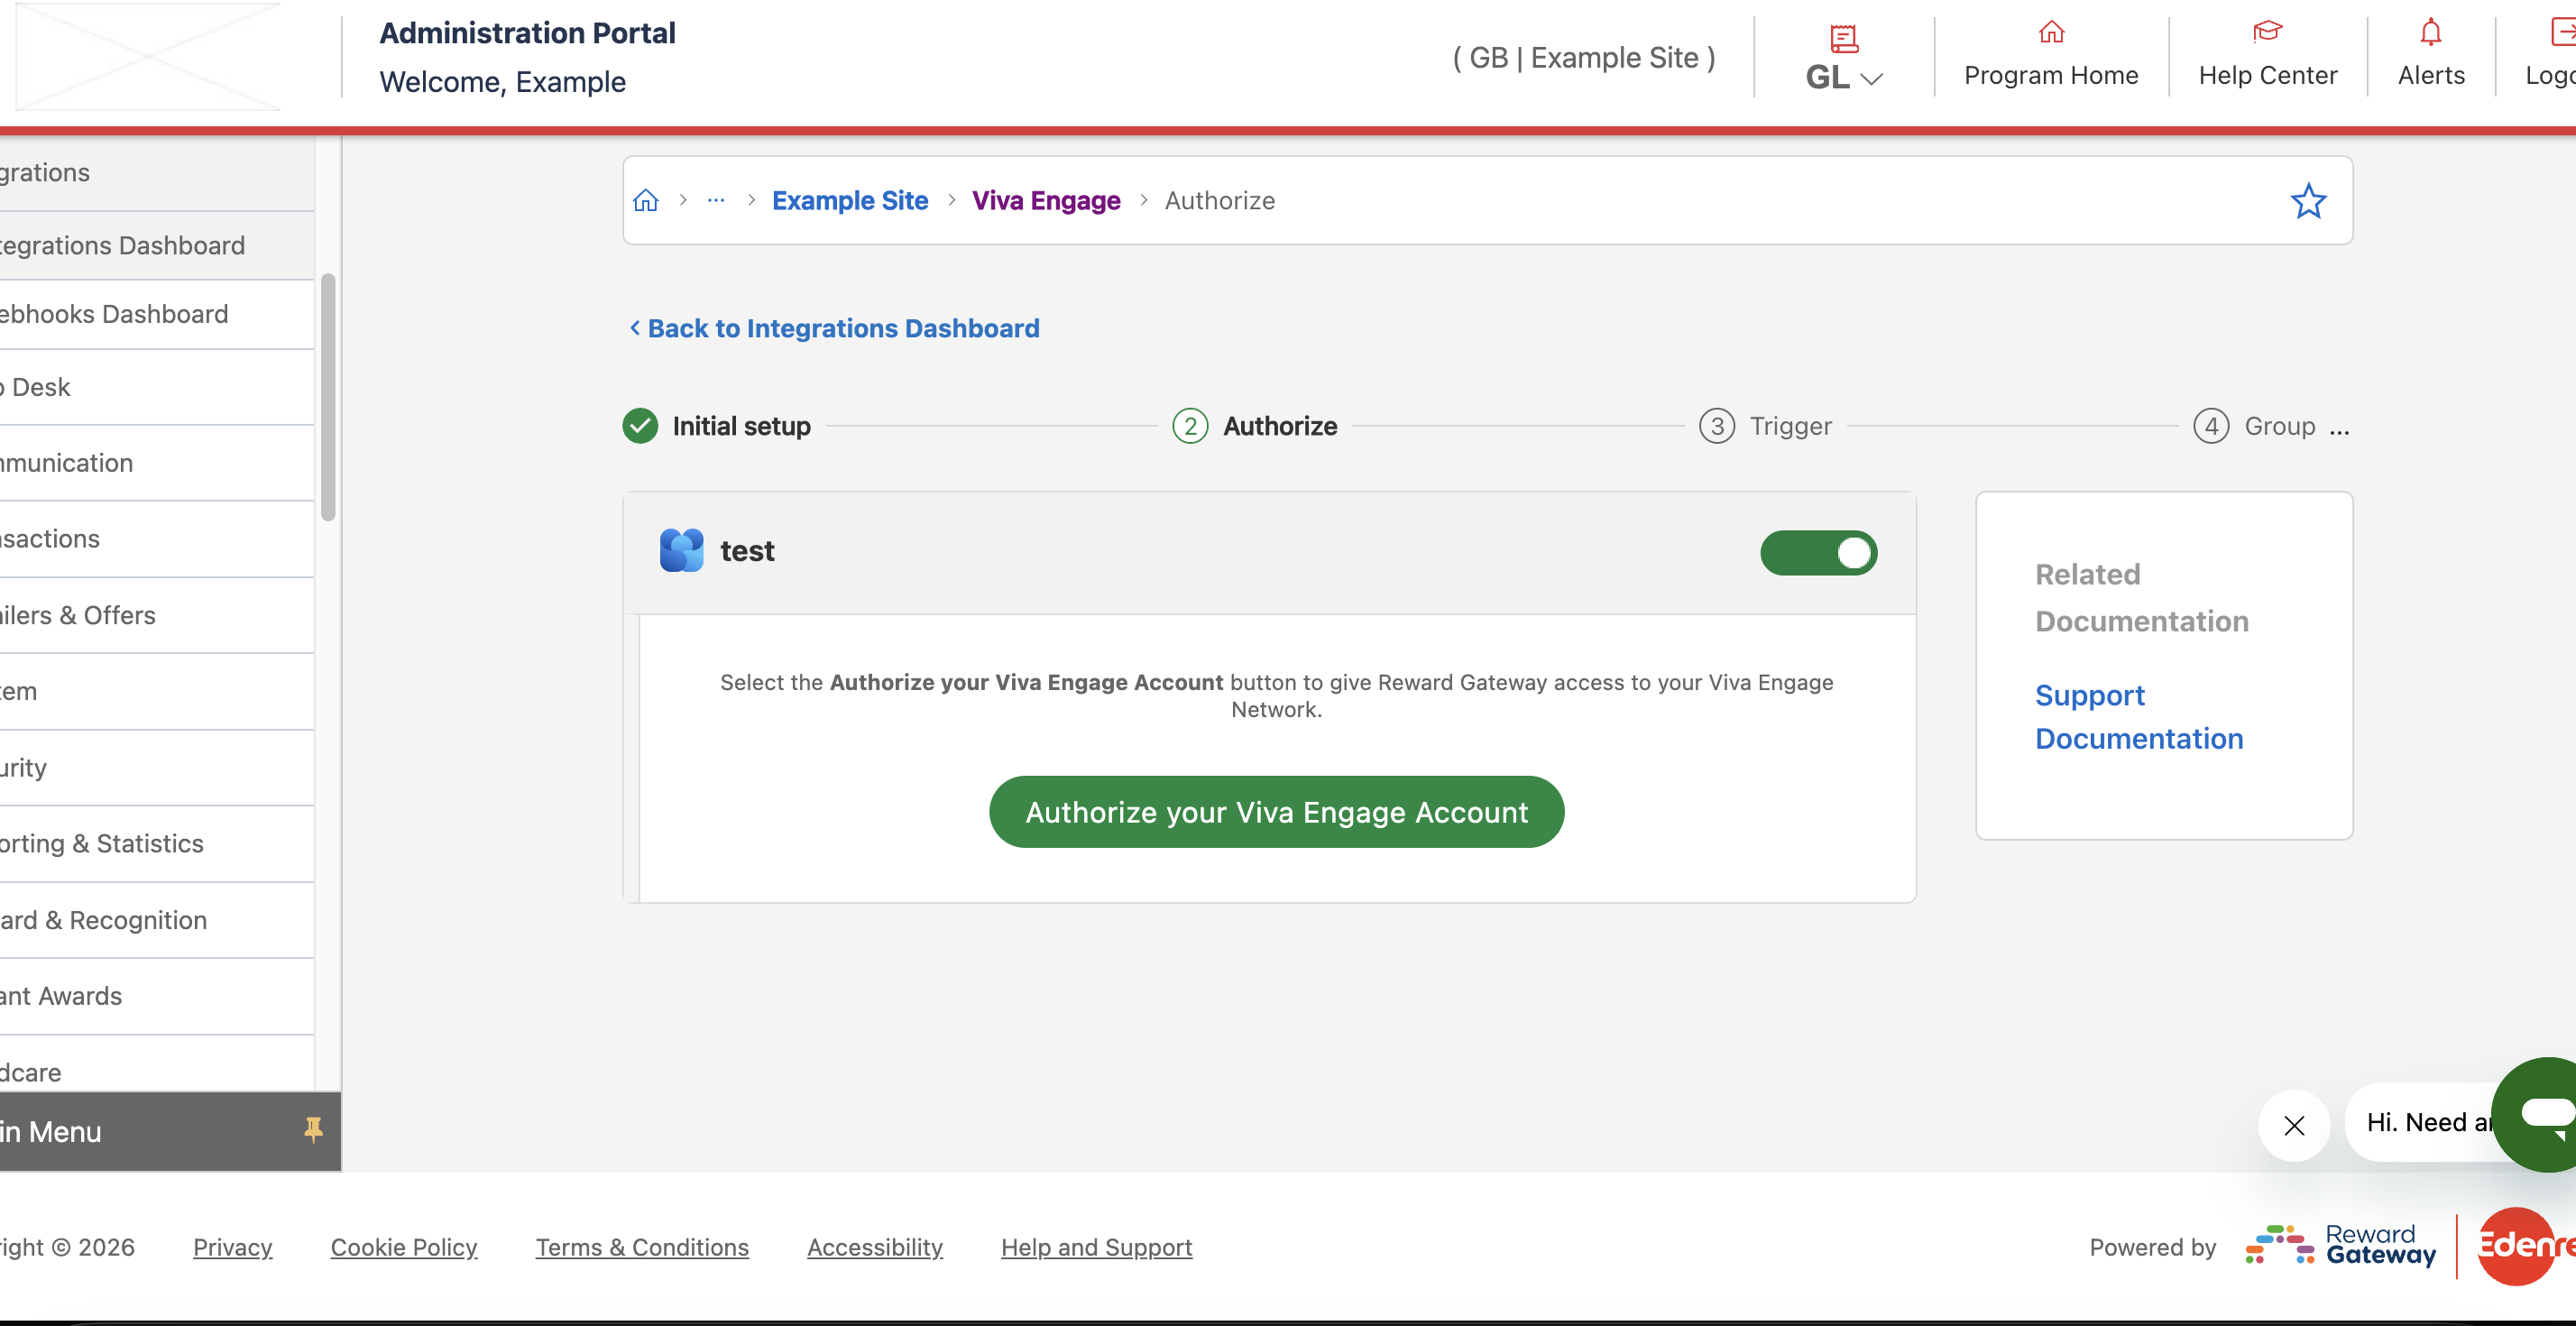Open Terms & Conditions link
This screenshot has width=2576, height=1326.
coord(642,1247)
